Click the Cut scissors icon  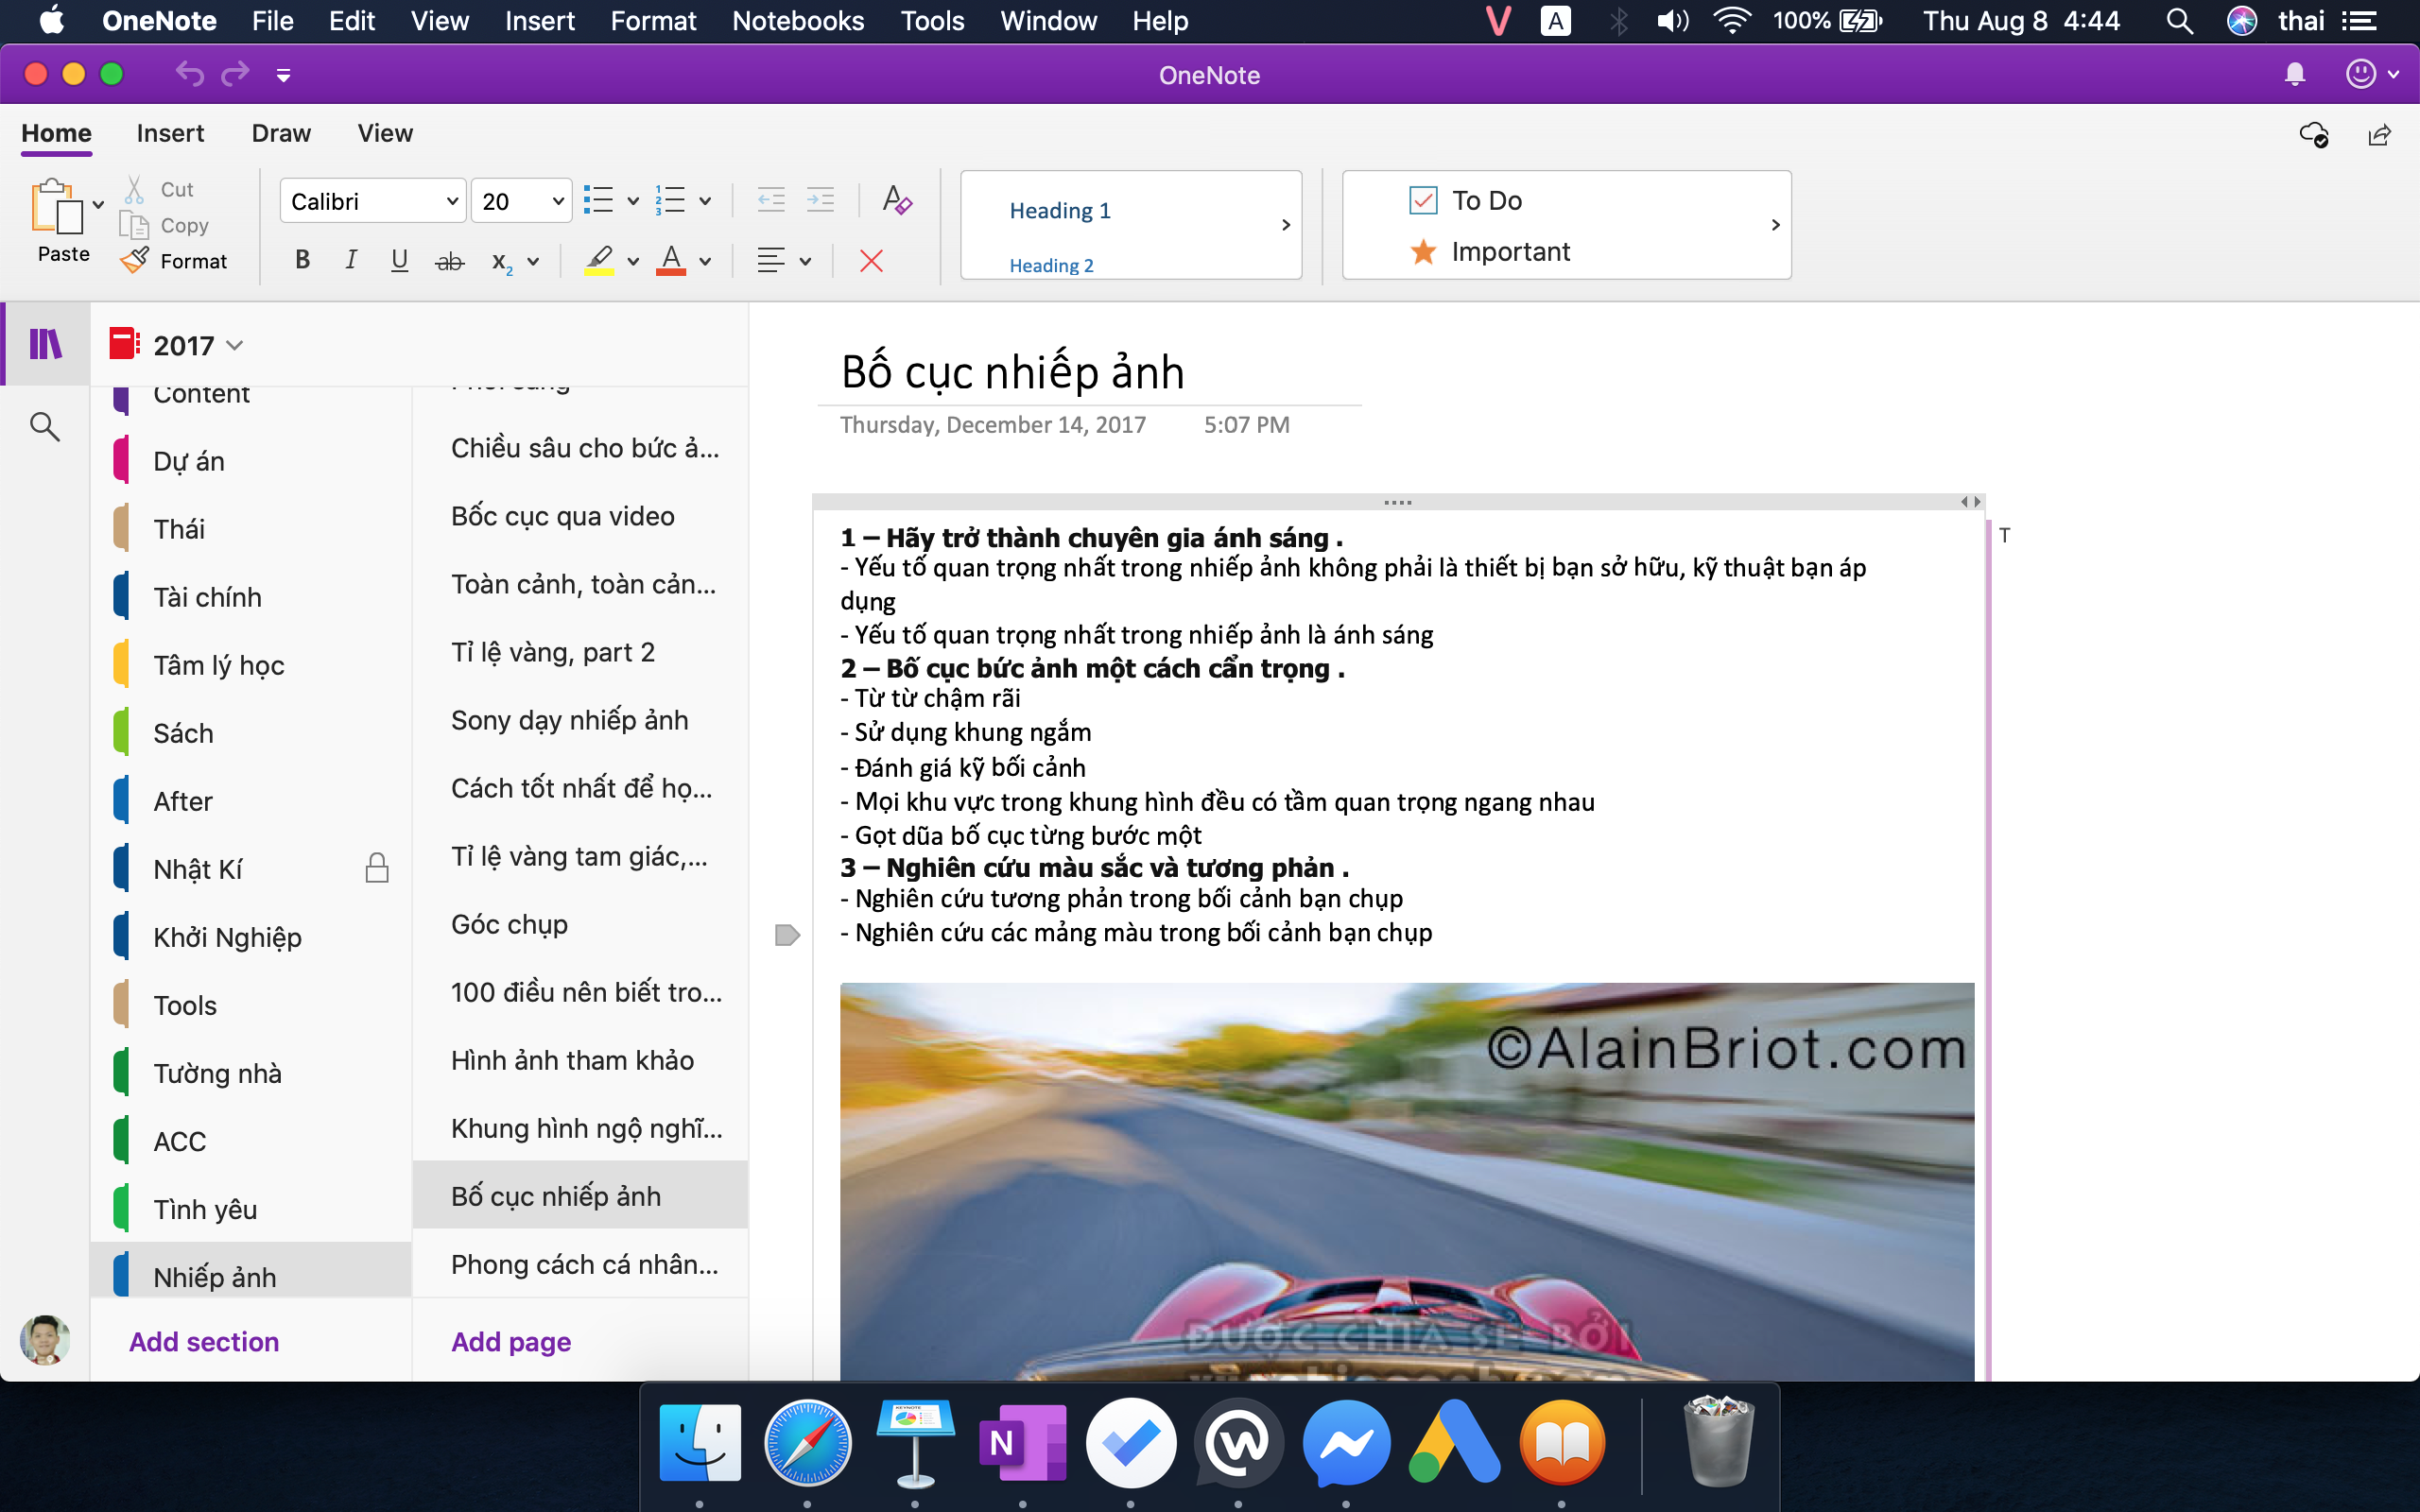(134, 189)
